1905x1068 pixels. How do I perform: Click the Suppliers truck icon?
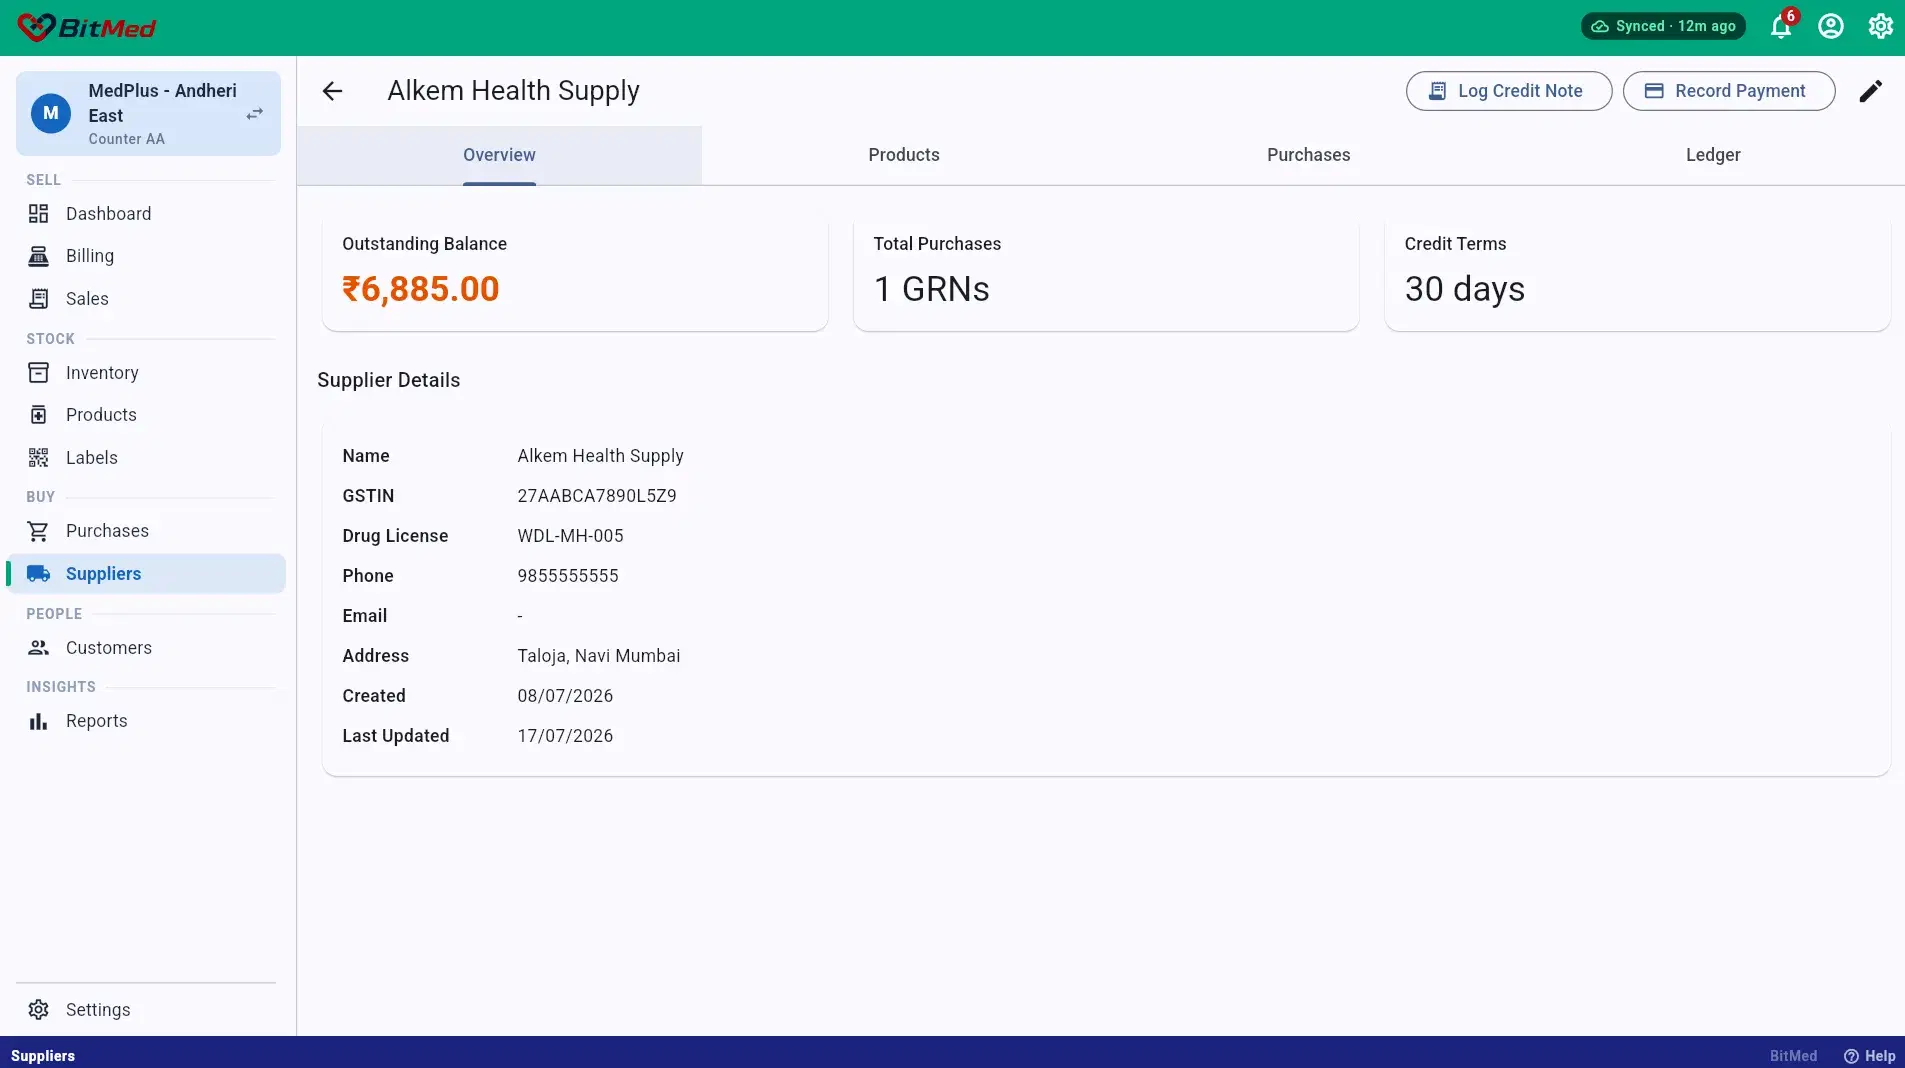point(38,574)
